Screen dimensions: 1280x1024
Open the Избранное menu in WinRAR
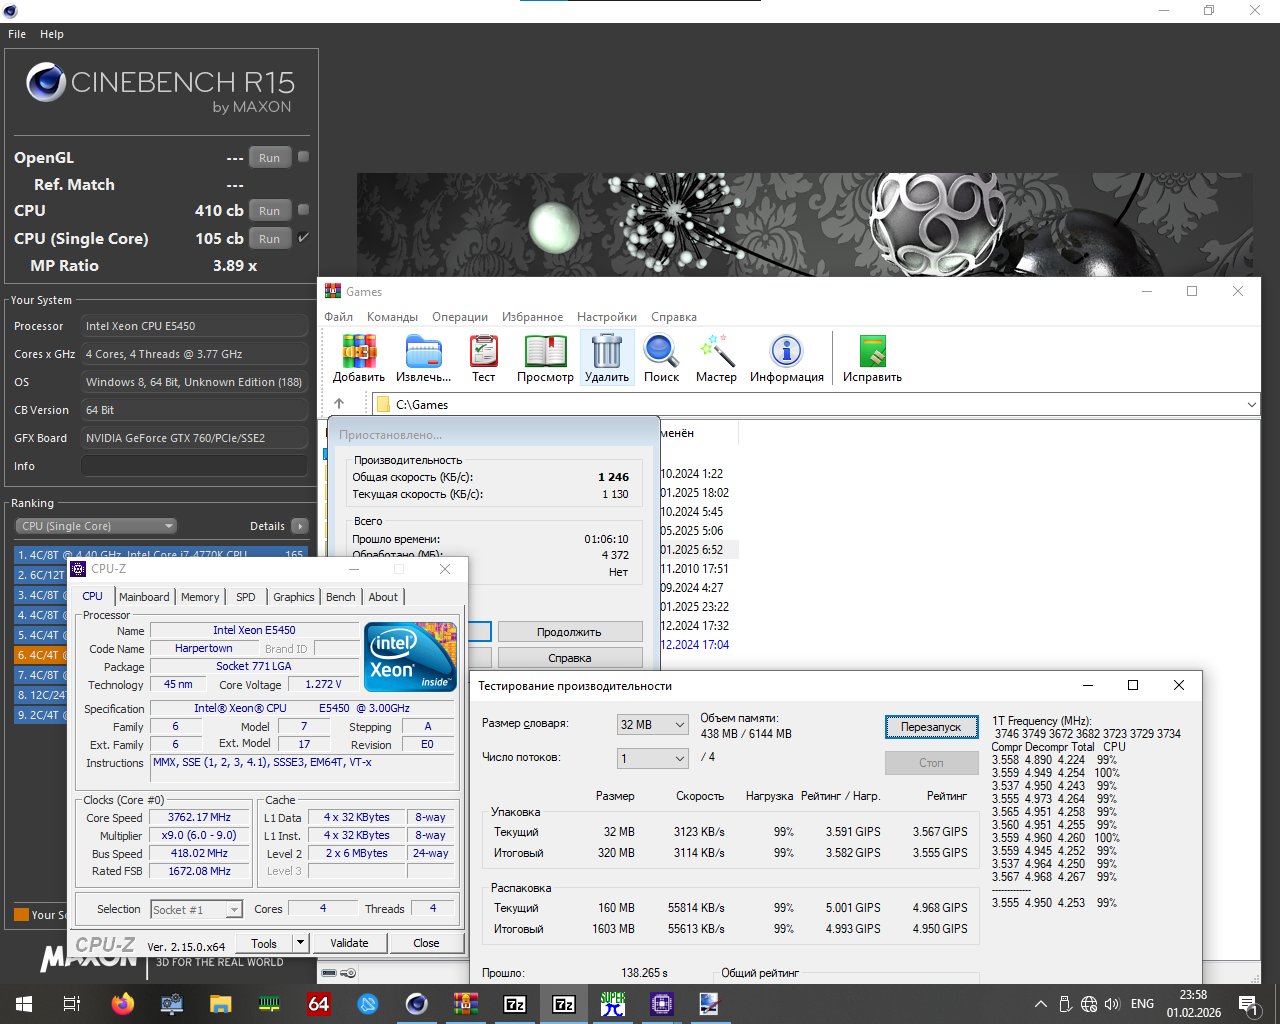532,317
